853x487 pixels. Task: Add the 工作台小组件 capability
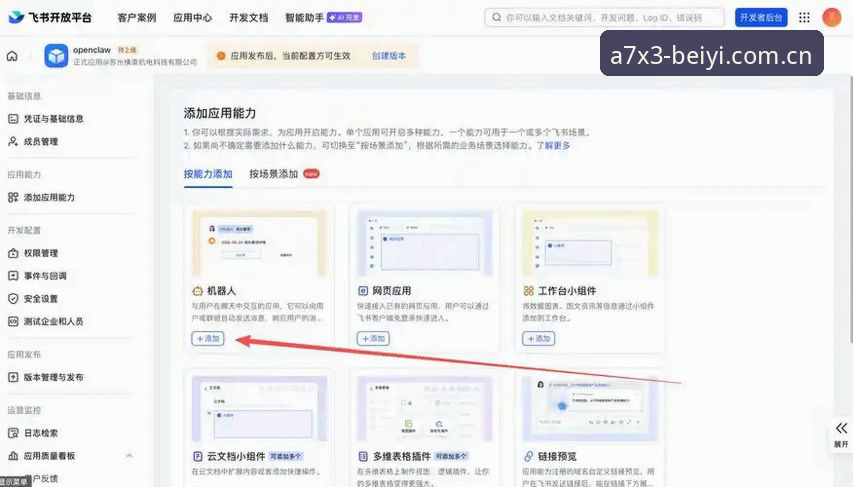pyautogui.click(x=539, y=338)
